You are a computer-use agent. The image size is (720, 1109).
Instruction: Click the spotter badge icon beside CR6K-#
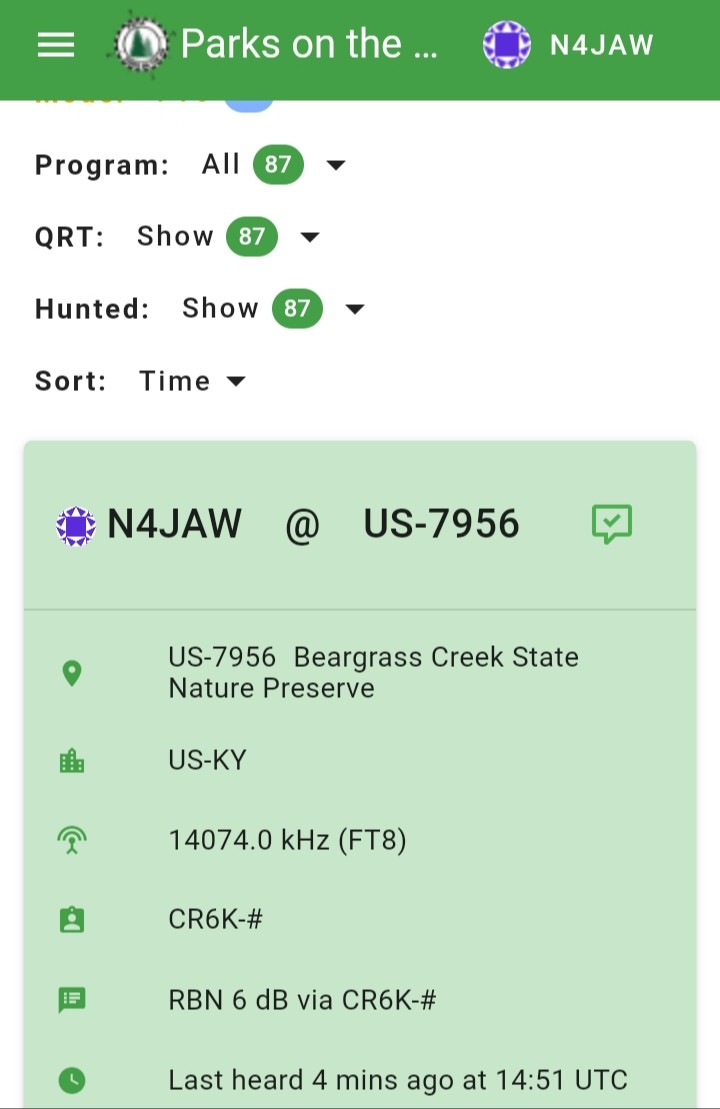point(71,919)
